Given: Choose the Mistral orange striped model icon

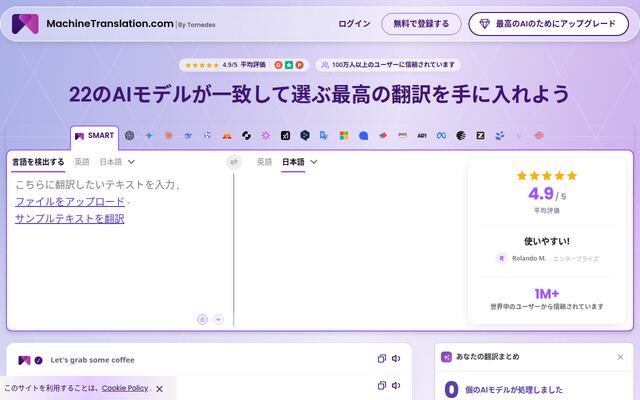Looking at the screenshot, I should [227, 136].
